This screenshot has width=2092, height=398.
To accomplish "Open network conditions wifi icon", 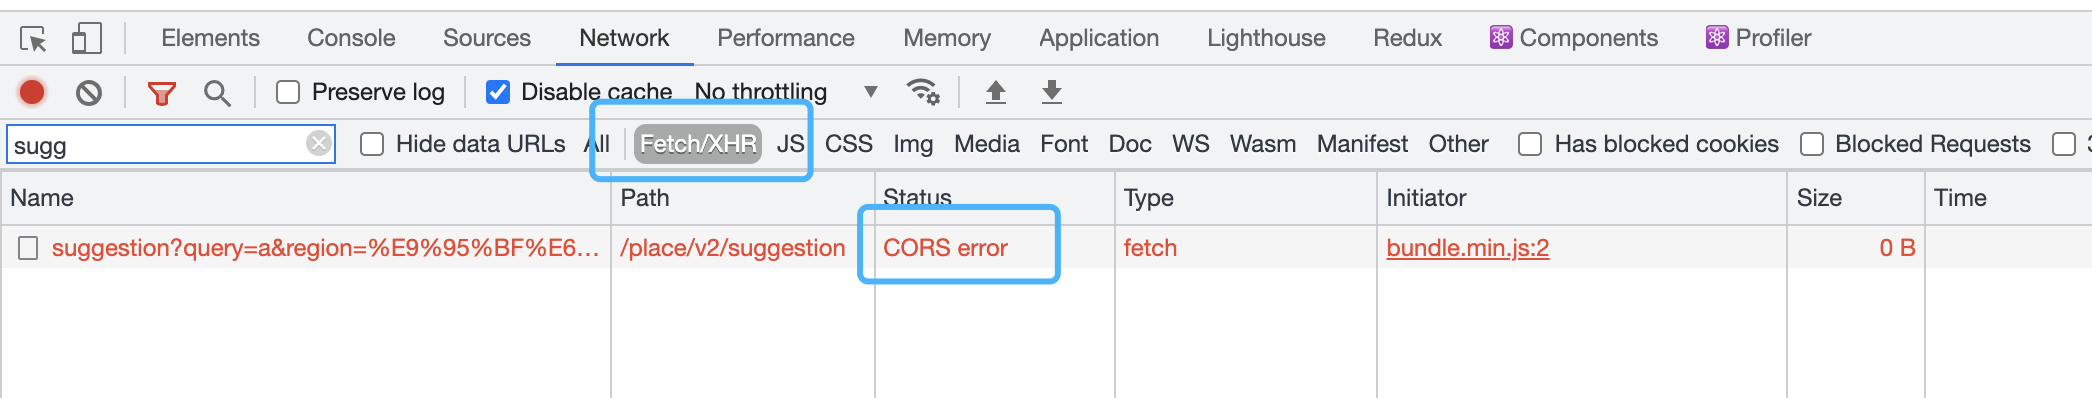I will tap(922, 92).
